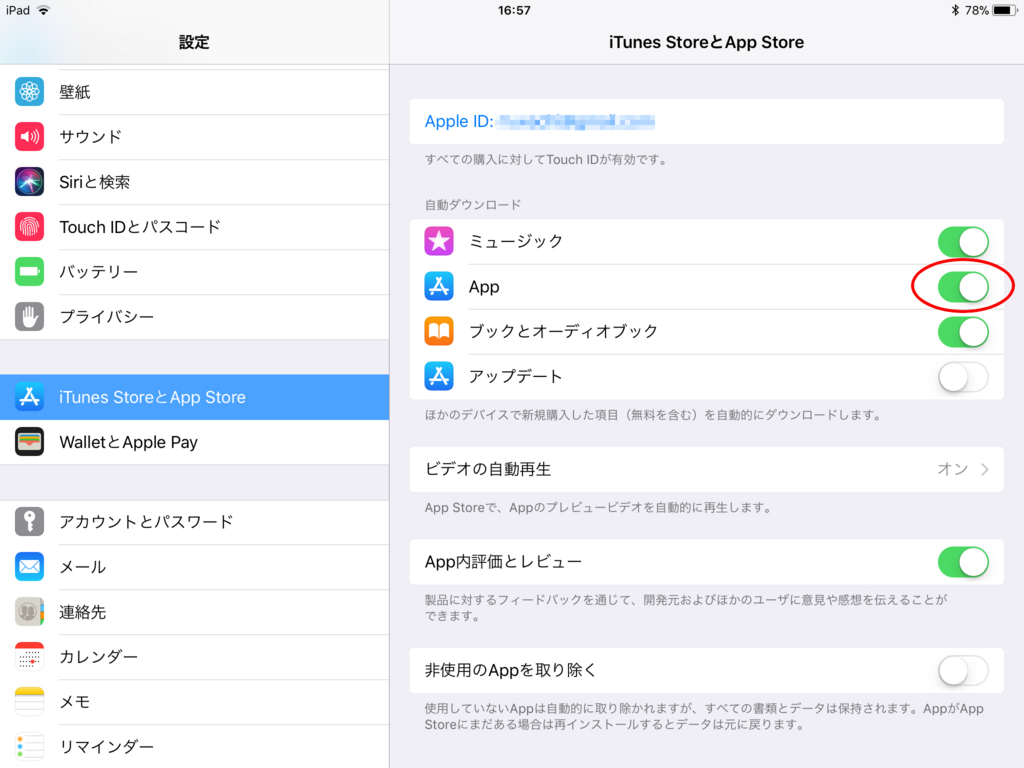The height and width of the screenshot is (768, 1024).
Task: Open アカウントとパスワード settings
Action: coord(195,522)
